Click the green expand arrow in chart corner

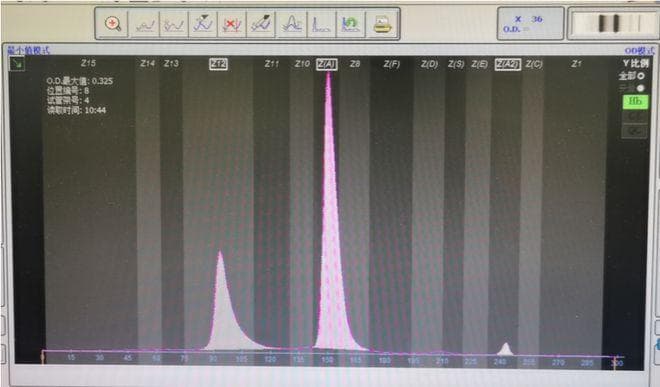(x=18, y=64)
